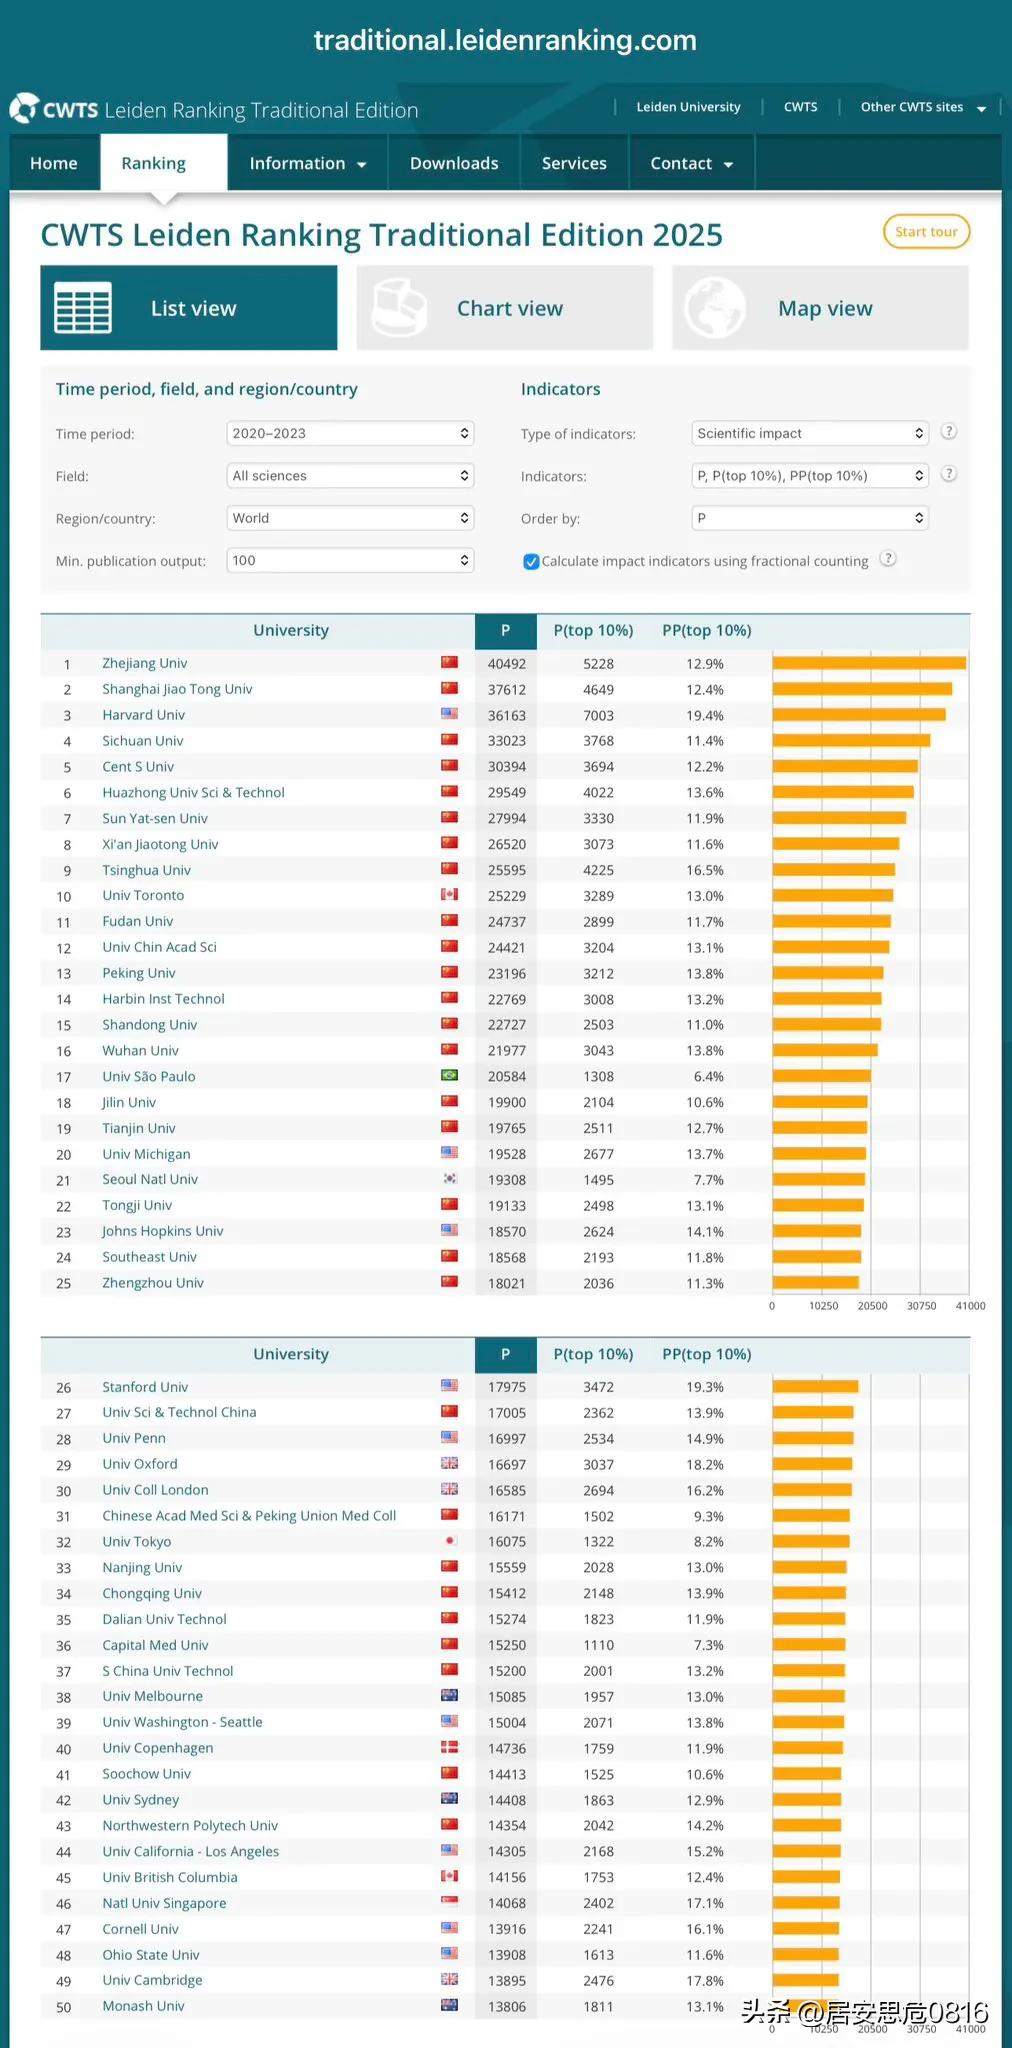Open Time period dropdown 2020–2023
The width and height of the screenshot is (1012, 2048).
pos(350,433)
